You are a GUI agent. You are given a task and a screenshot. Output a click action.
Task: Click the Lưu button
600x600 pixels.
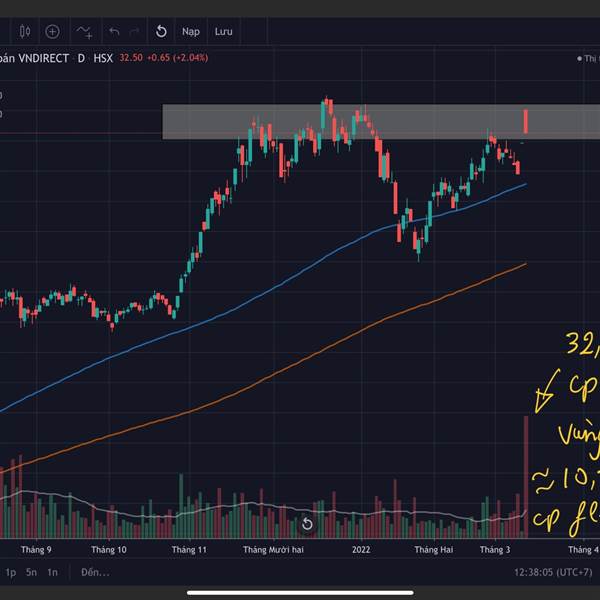point(223,31)
